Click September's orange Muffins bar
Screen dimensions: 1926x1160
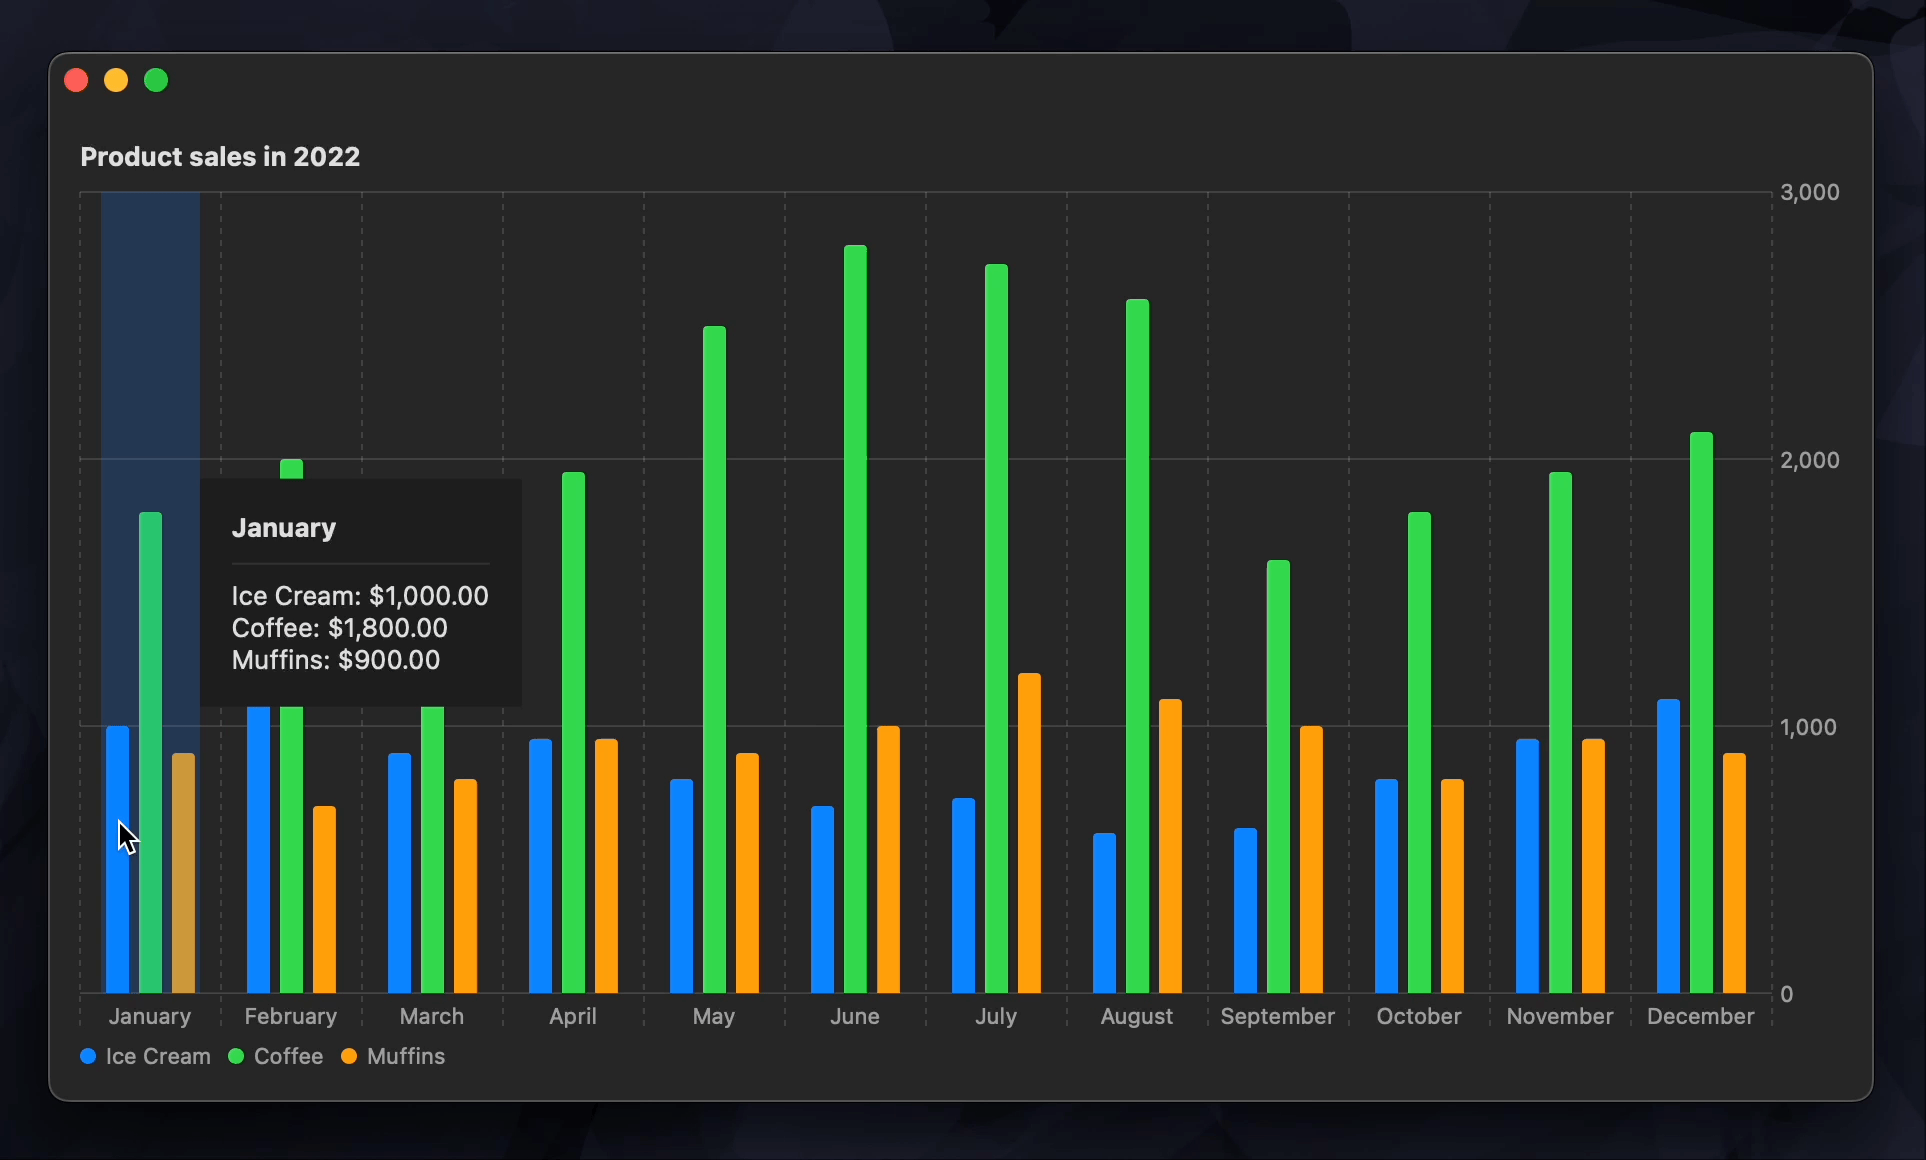[1312, 860]
